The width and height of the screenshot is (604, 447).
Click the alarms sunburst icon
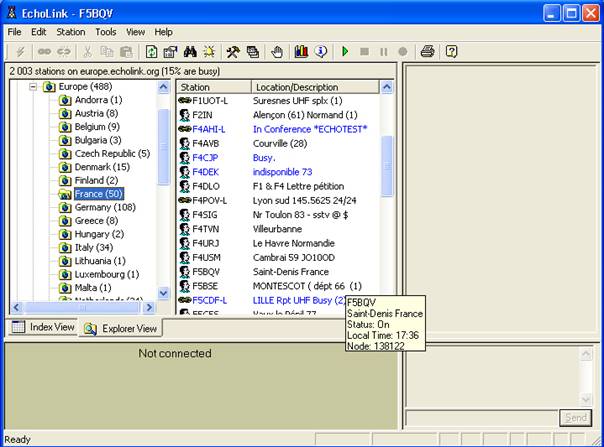click(209, 52)
